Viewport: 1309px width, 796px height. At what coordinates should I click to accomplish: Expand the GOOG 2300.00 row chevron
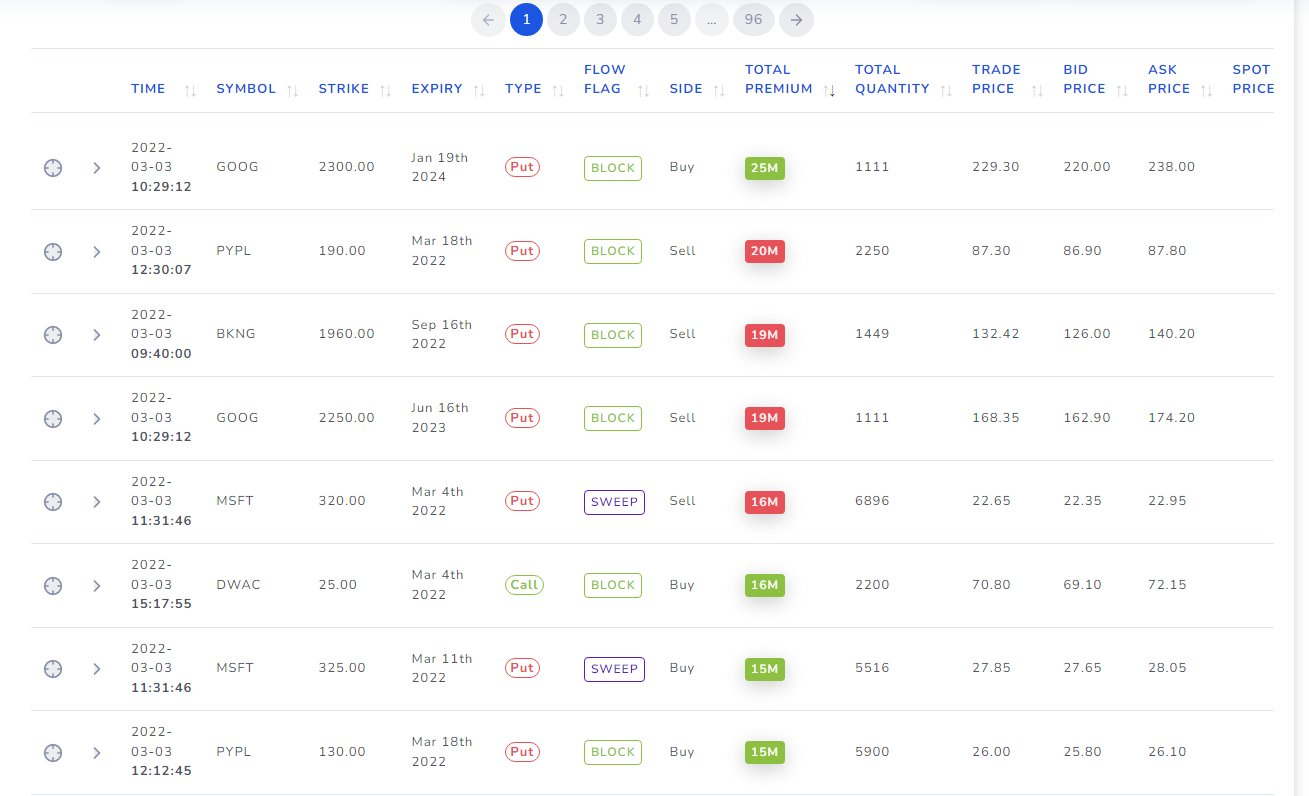[97, 168]
